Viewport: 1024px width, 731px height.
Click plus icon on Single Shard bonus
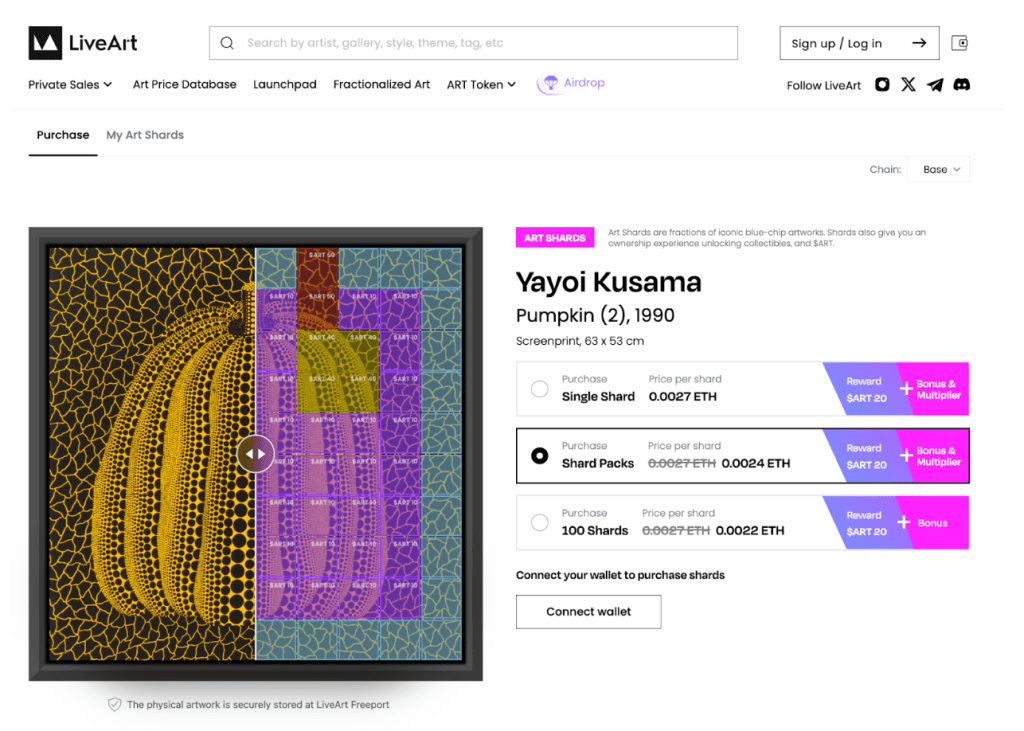(x=906, y=389)
